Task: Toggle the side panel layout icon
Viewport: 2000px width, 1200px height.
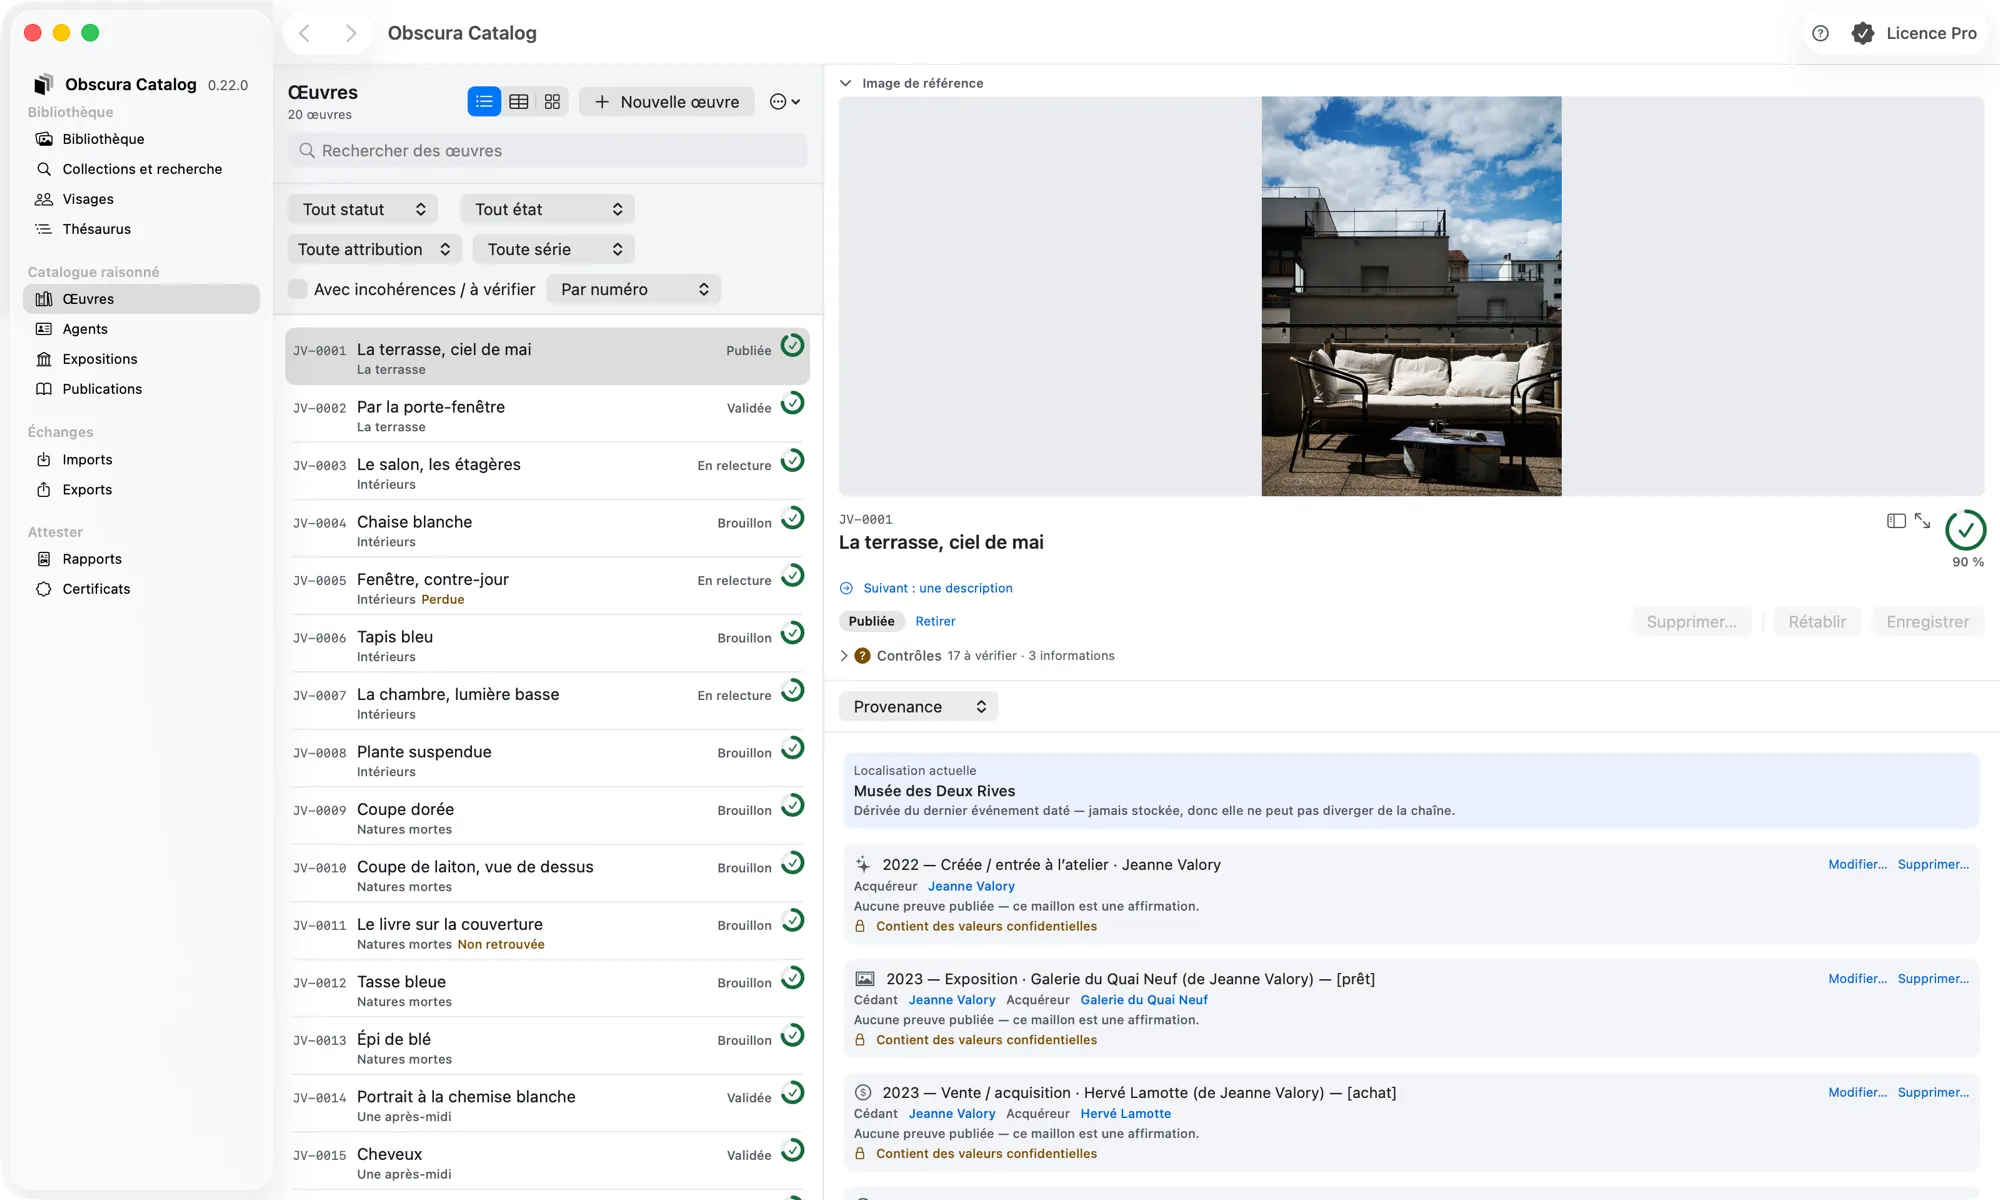Action: 1896,521
